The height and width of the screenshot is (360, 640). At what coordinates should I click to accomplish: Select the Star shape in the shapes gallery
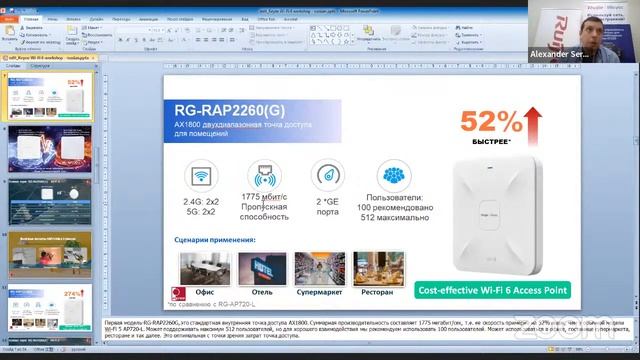pos(346,42)
